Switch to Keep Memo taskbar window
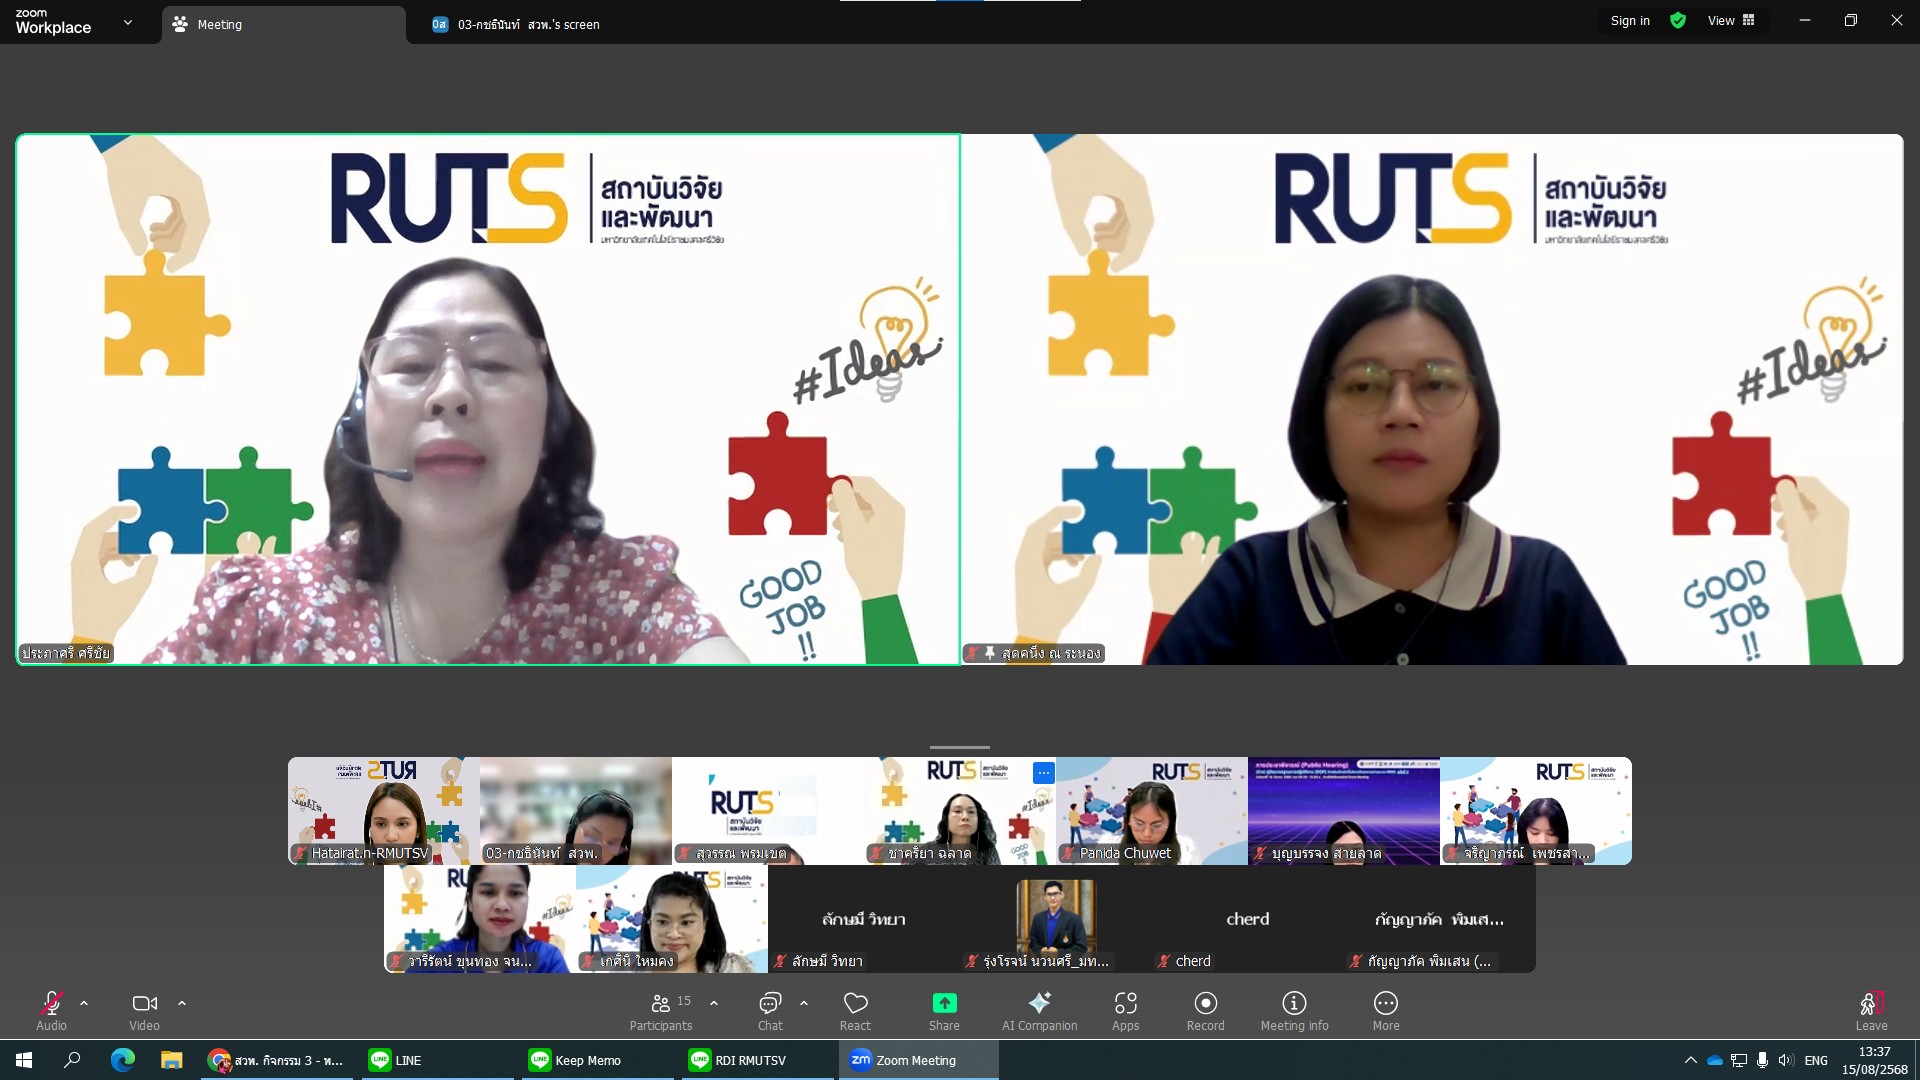This screenshot has width=1920, height=1080. coord(596,1060)
